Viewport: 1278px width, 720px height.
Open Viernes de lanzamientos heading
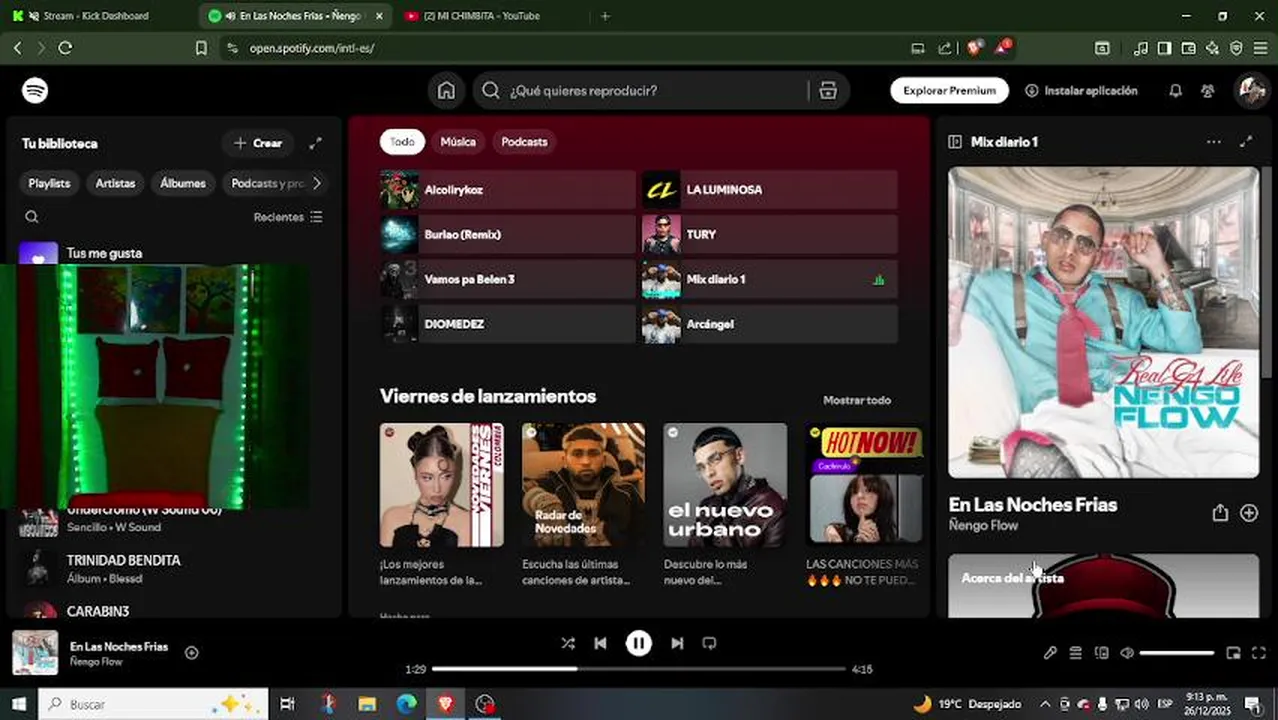pos(488,396)
